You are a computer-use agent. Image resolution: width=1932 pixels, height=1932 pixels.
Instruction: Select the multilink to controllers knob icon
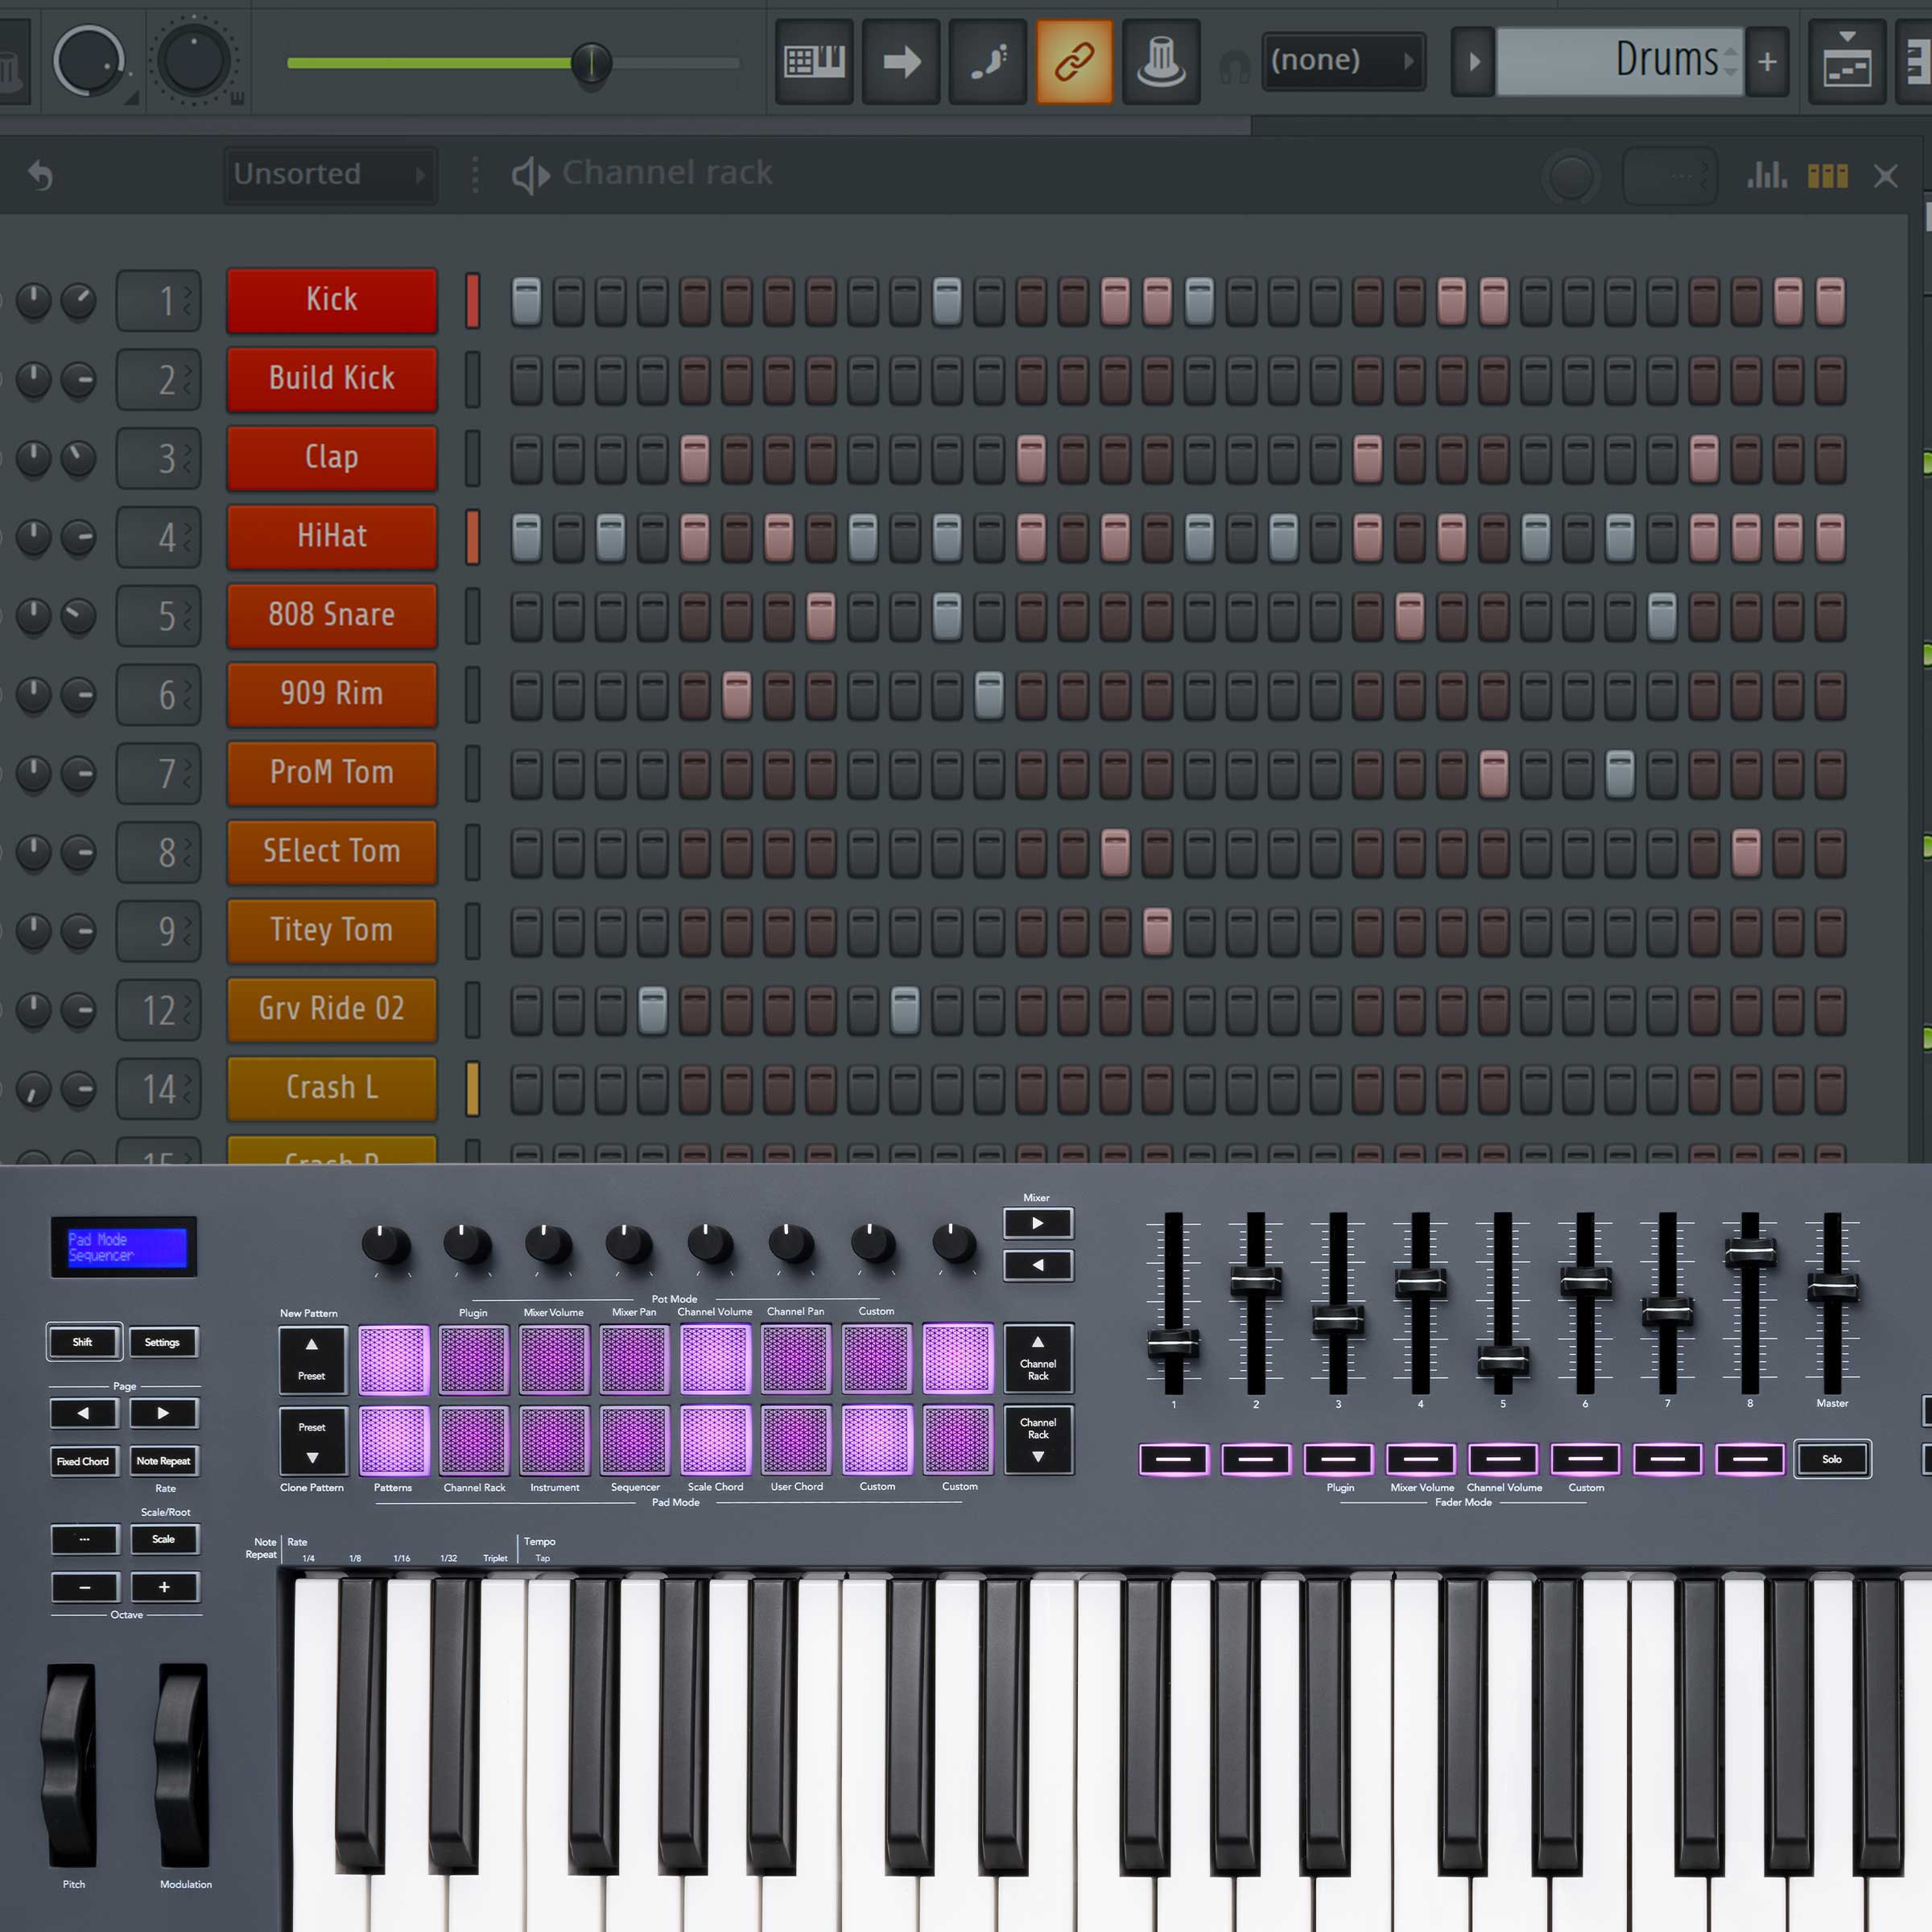click(1161, 60)
